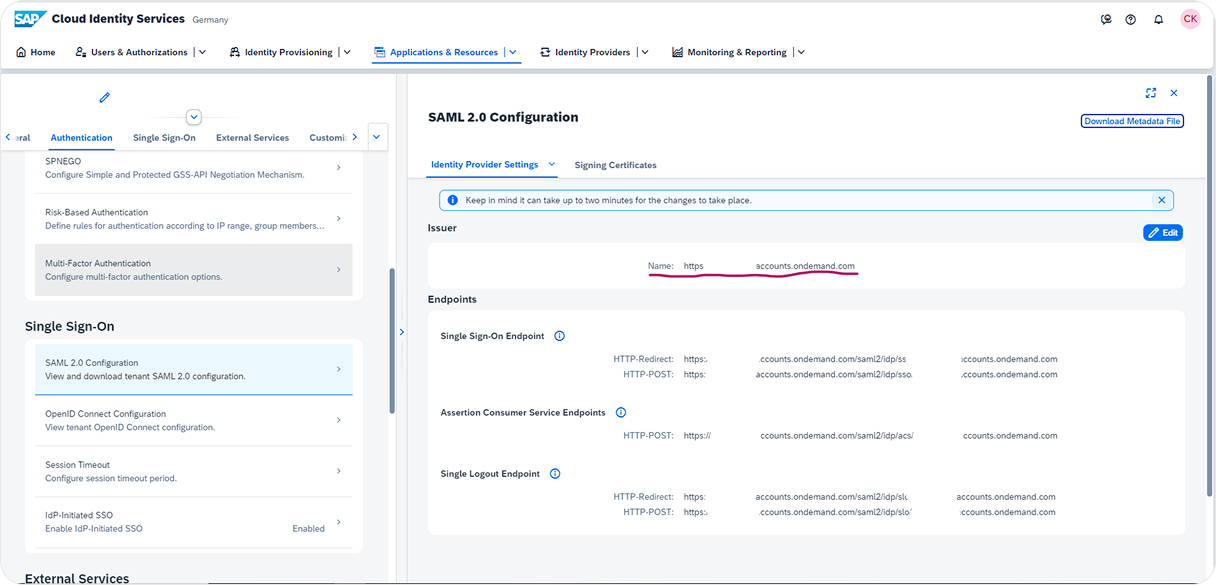Click info icon beside Single Logout Endpoint

555,474
